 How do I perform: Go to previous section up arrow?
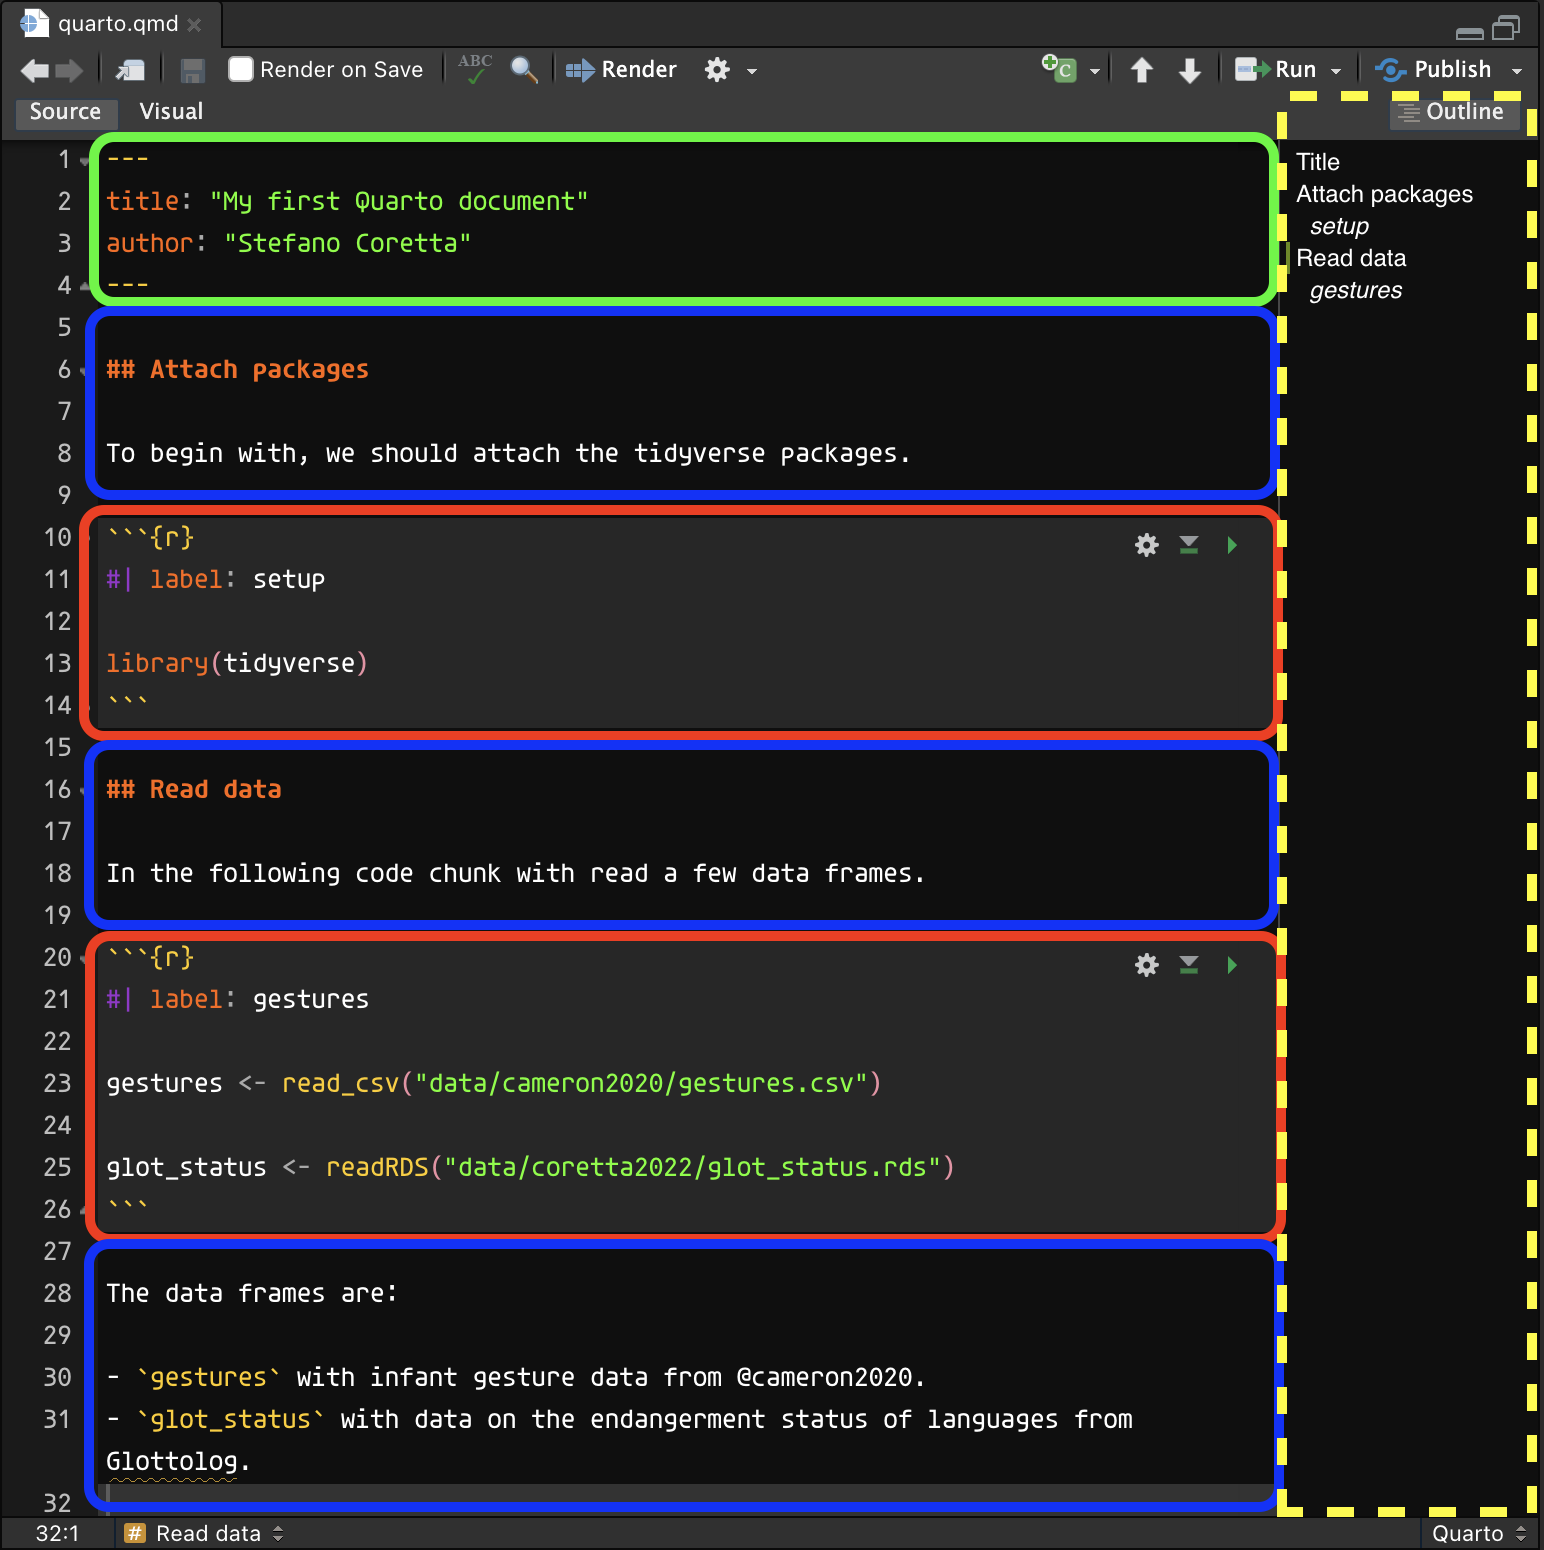click(1141, 70)
